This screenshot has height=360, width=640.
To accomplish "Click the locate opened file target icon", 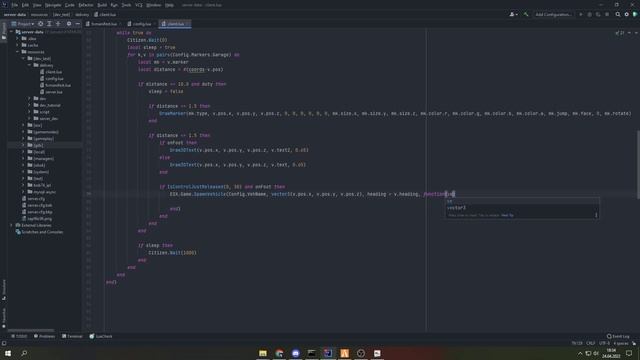I will (40, 24).
